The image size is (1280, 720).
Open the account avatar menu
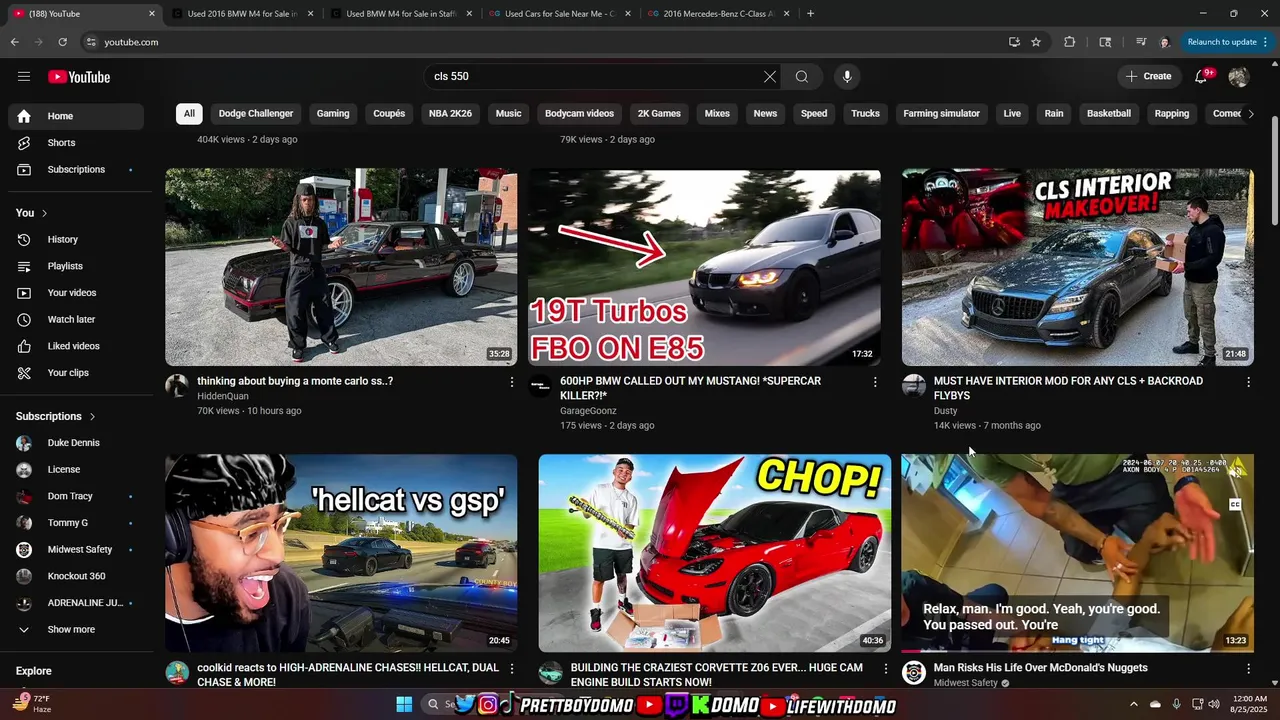point(1238,77)
